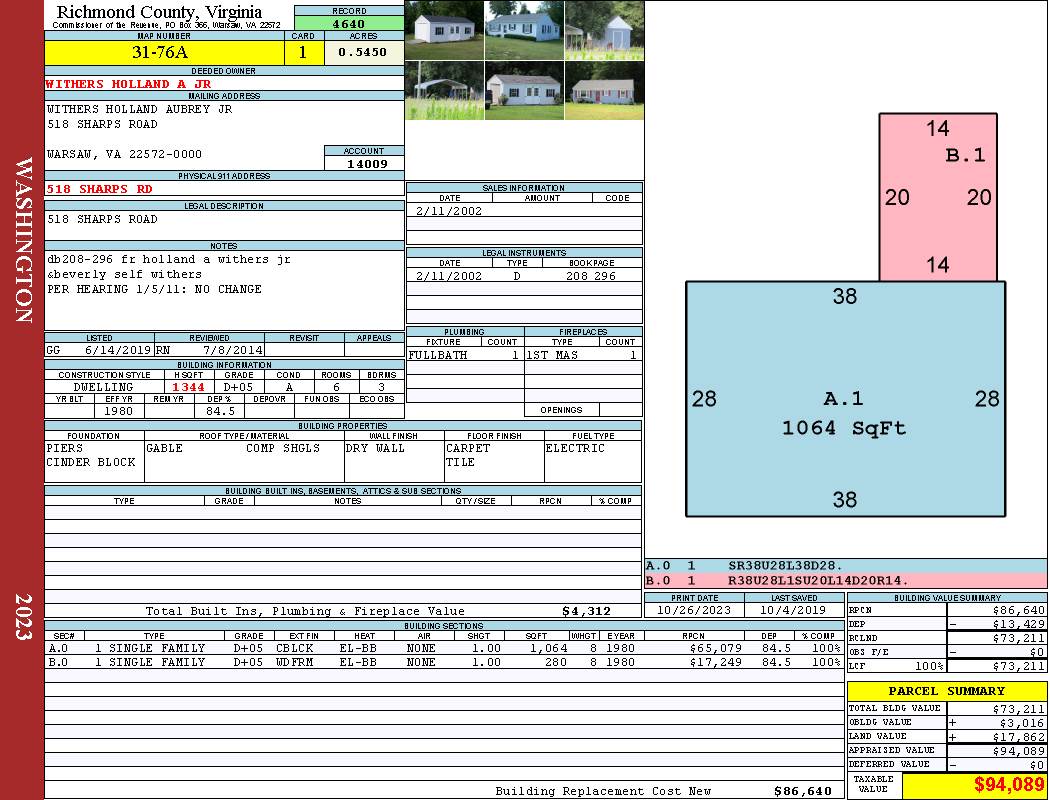Open the top-right blue shed photo
The image size is (1050, 800).
pos(604,30)
